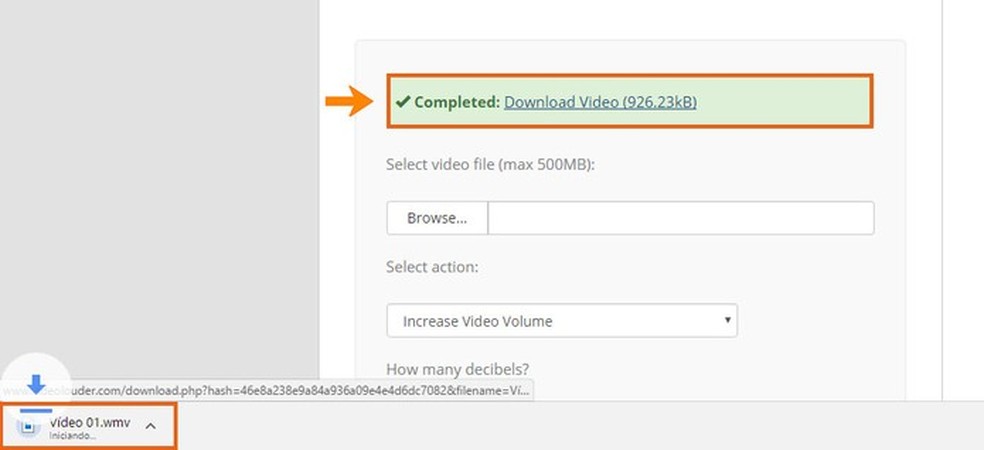Image resolution: width=984 pixels, height=450 pixels.
Task: Click the vídeo 01.wmv file type icon
Action: pyautogui.click(x=28, y=427)
